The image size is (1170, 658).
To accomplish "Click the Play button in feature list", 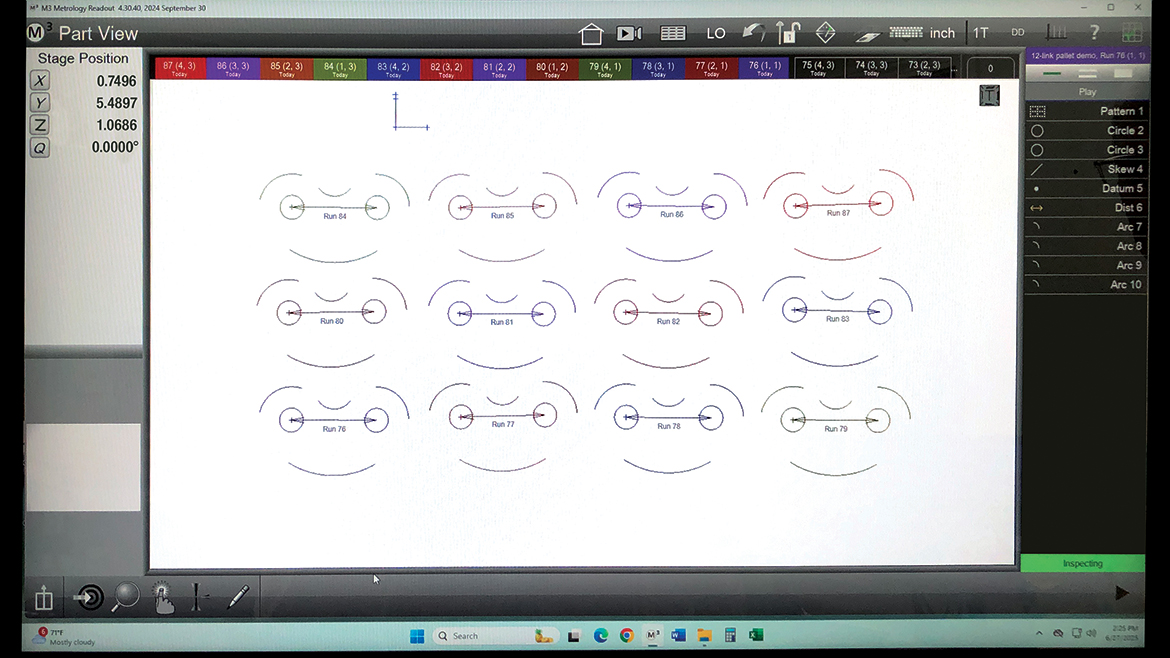I will (x=1086, y=92).
